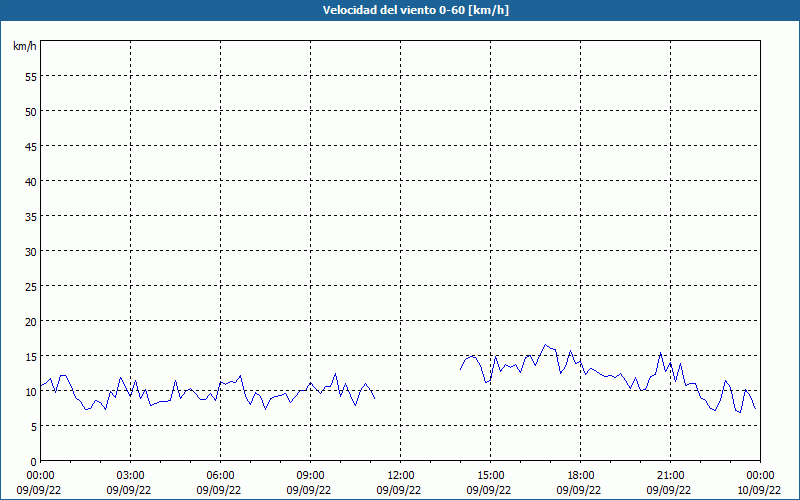Click the y-axis value 45
800x500 pixels.
tap(31, 146)
